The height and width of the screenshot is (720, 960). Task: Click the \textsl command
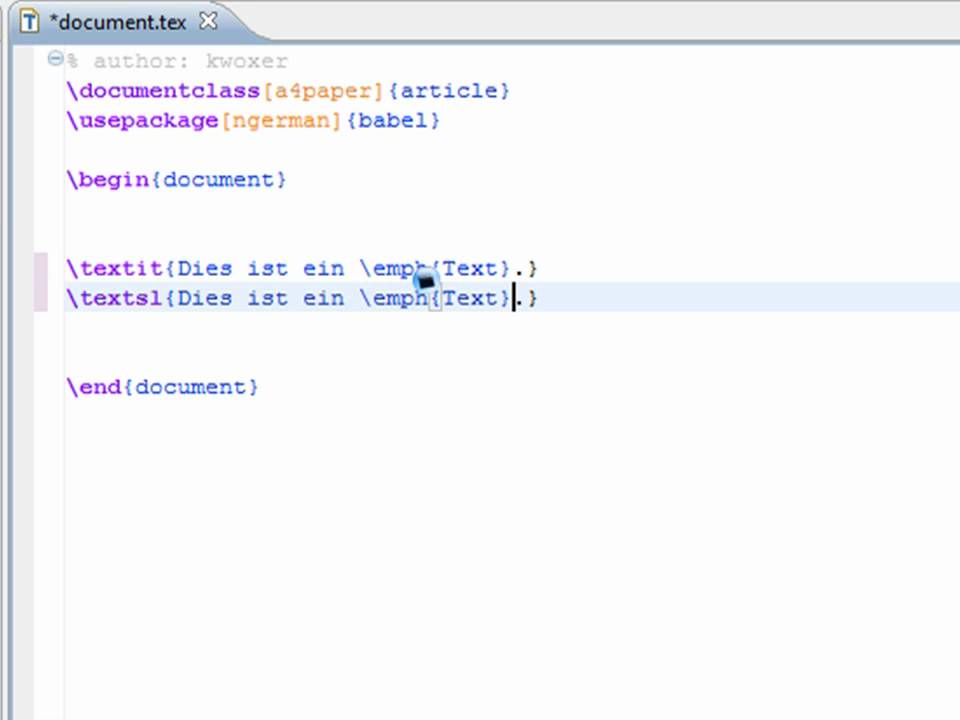coord(115,298)
